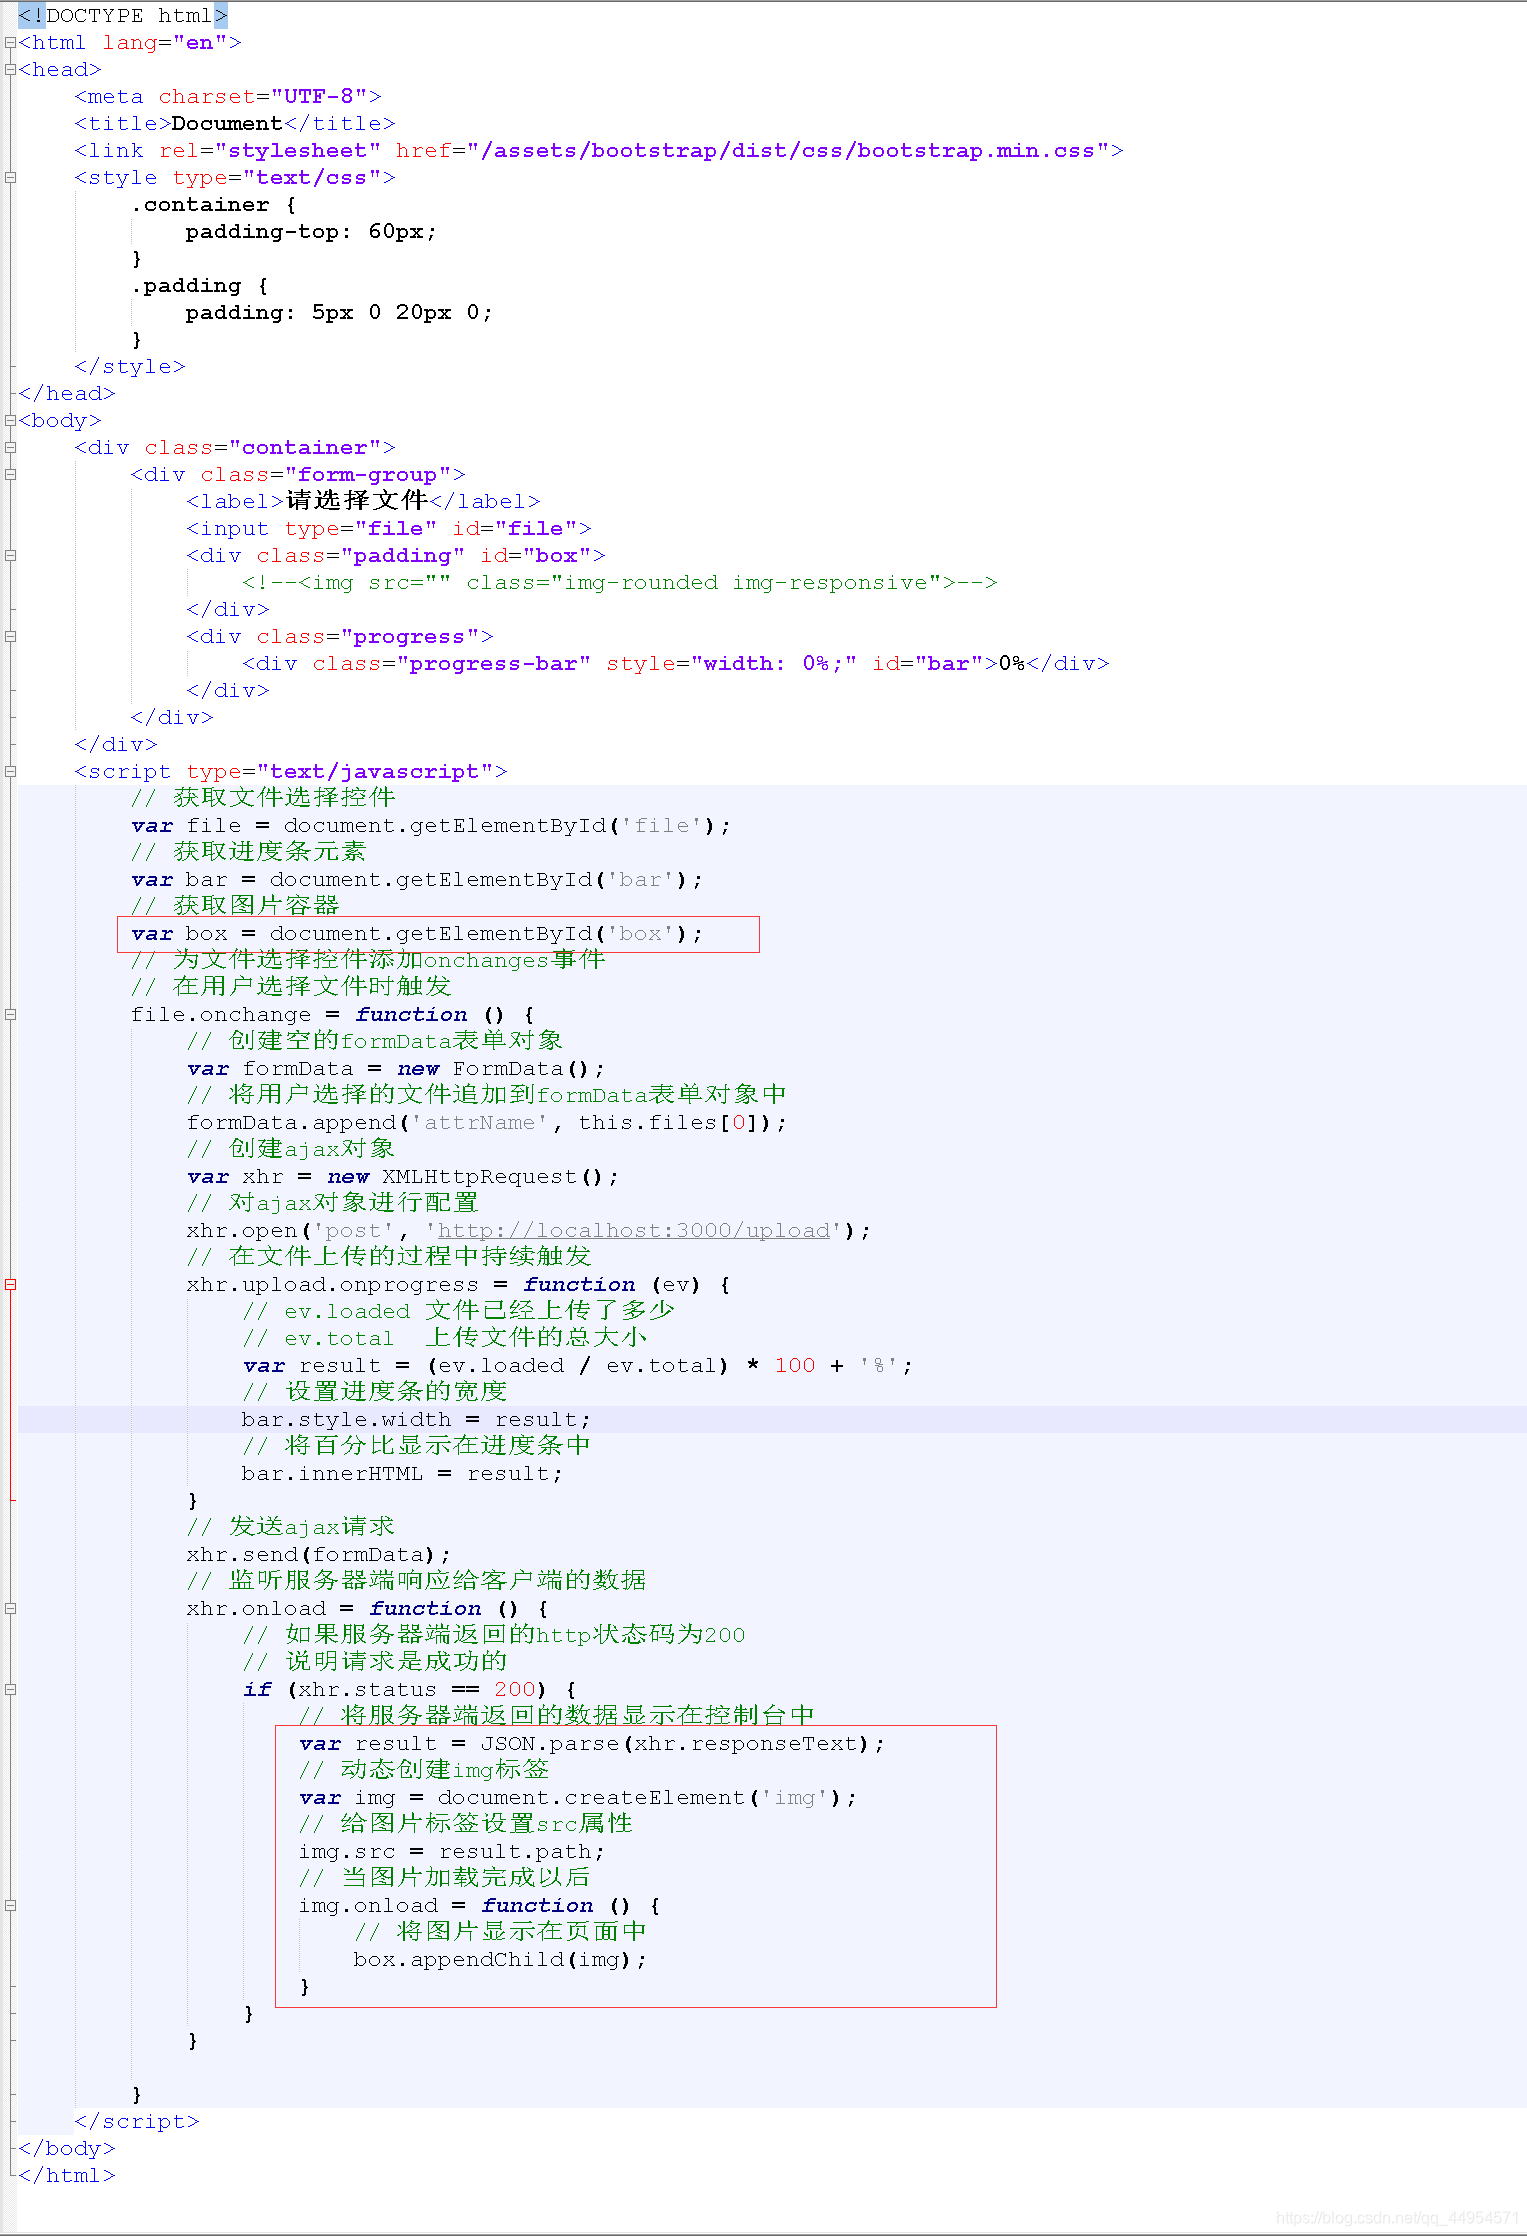Click the commented img-rounded img-responsive line
This screenshot has height=2236, width=1527.
[x=620, y=583]
